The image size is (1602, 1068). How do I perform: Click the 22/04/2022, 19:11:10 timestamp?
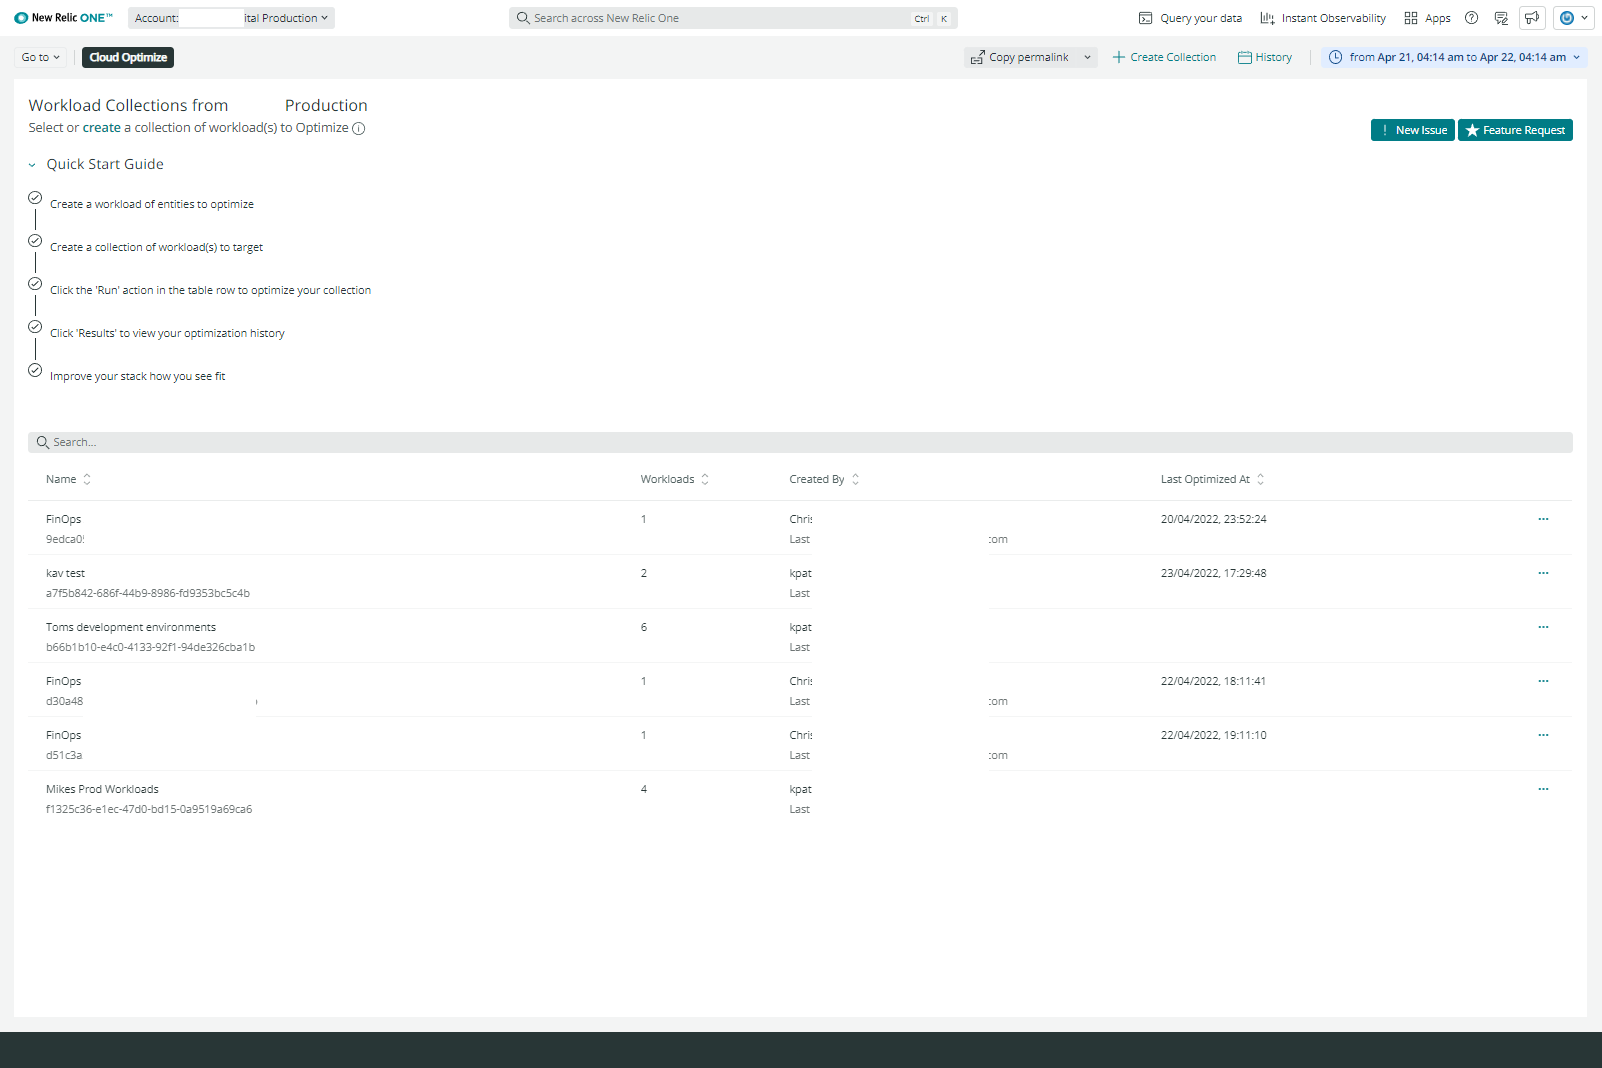pyautogui.click(x=1213, y=736)
